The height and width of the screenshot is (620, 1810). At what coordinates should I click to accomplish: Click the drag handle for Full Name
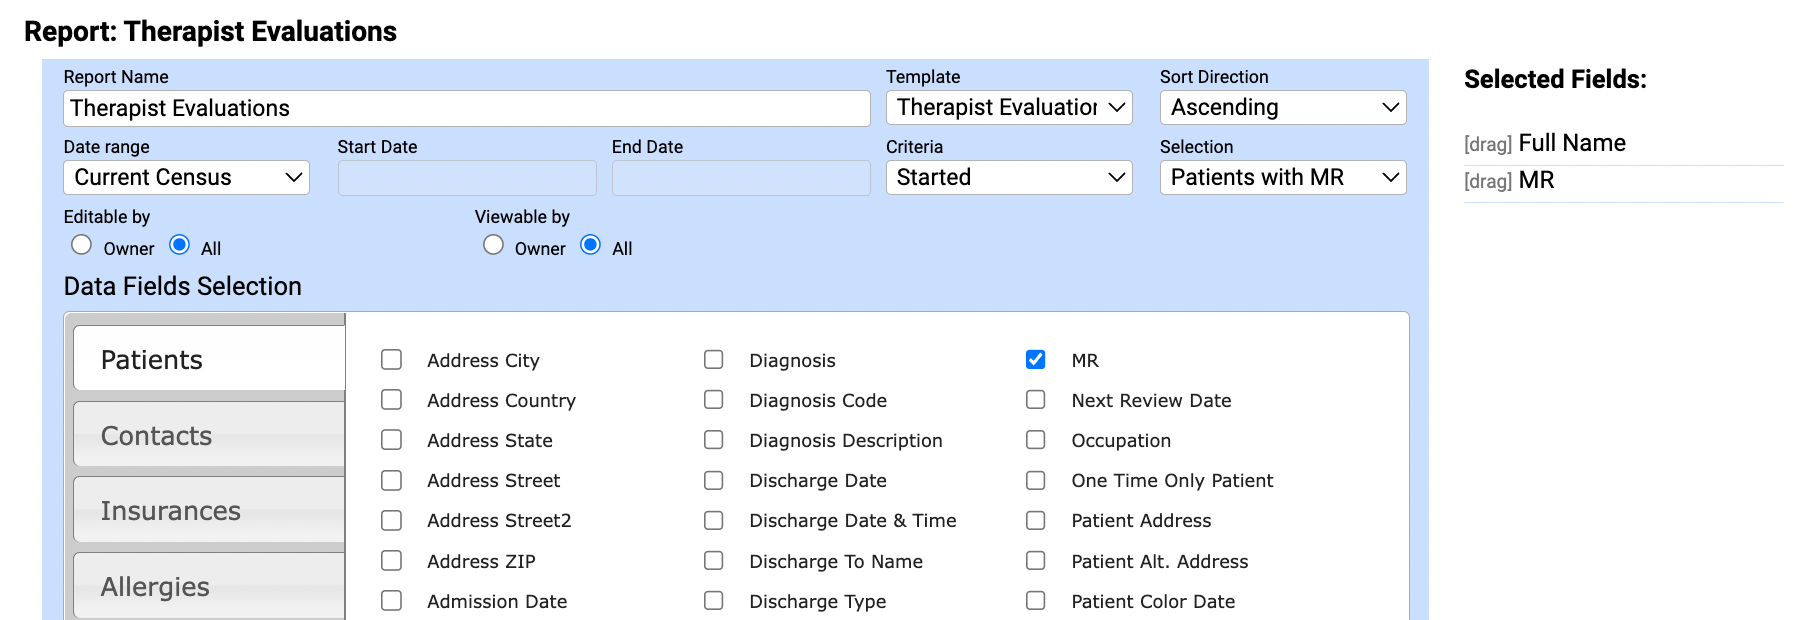pyautogui.click(x=1487, y=145)
